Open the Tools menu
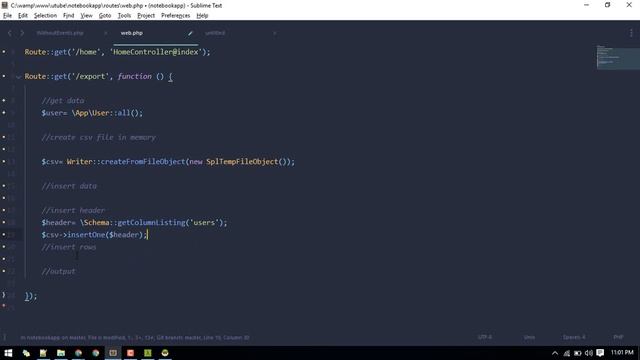Screen dimensions: 640x360 [124, 16]
